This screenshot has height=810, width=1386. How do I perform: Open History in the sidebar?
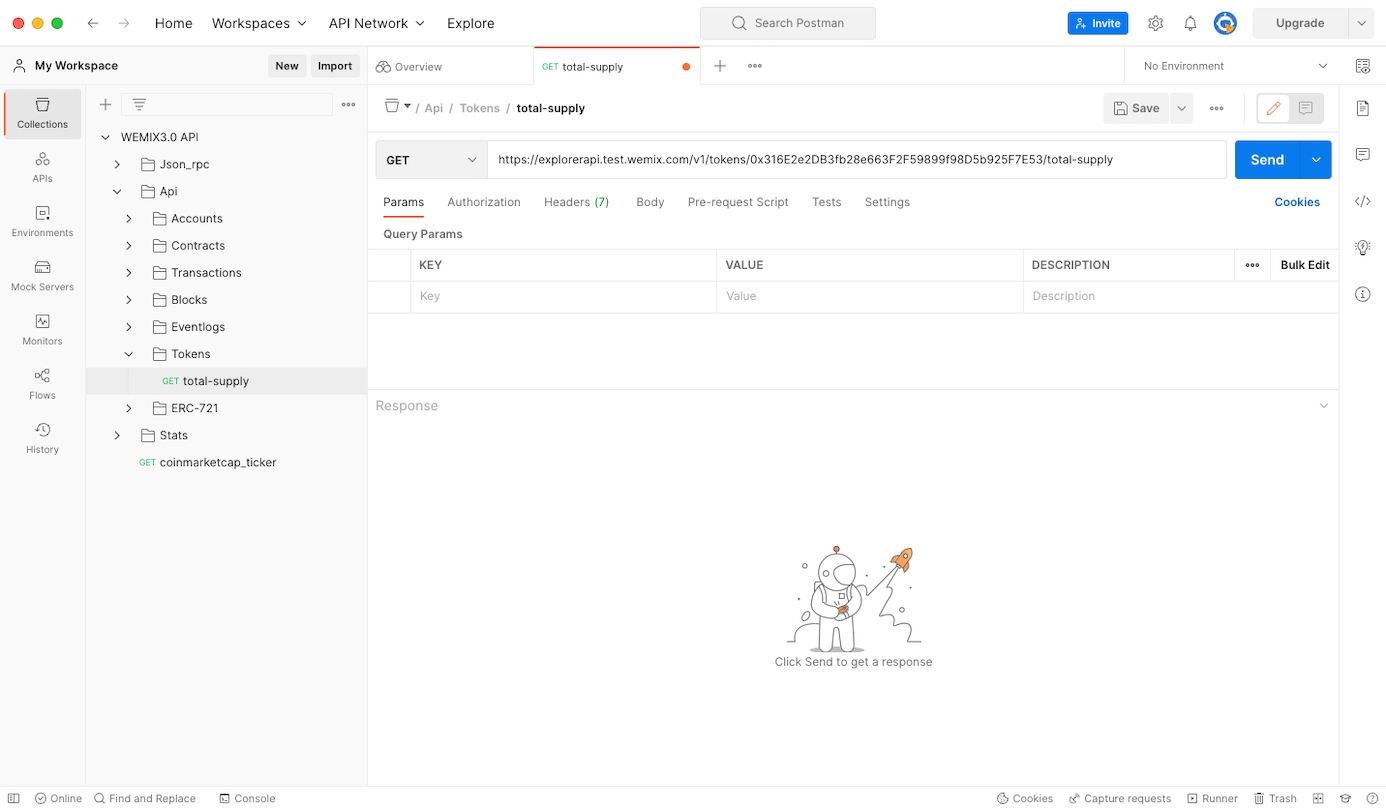tap(42, 437)
